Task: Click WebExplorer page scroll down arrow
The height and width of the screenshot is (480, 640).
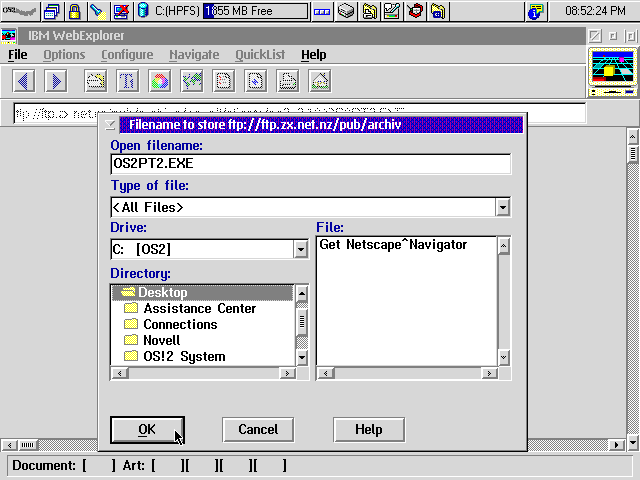Action: (x=633, y=442)
